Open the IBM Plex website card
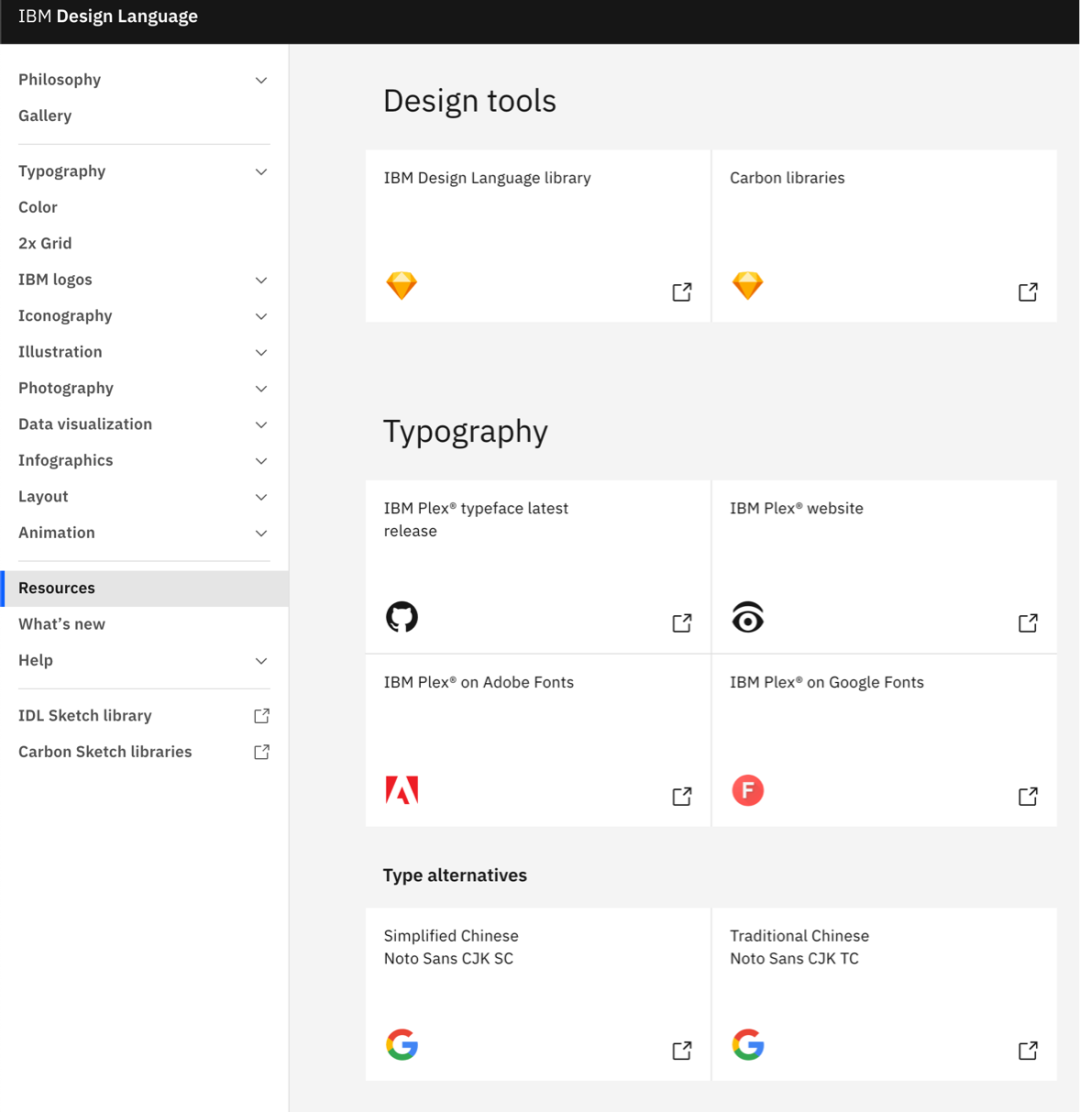This screenshot has width=1080, height=1112. (x=884, y=566)
